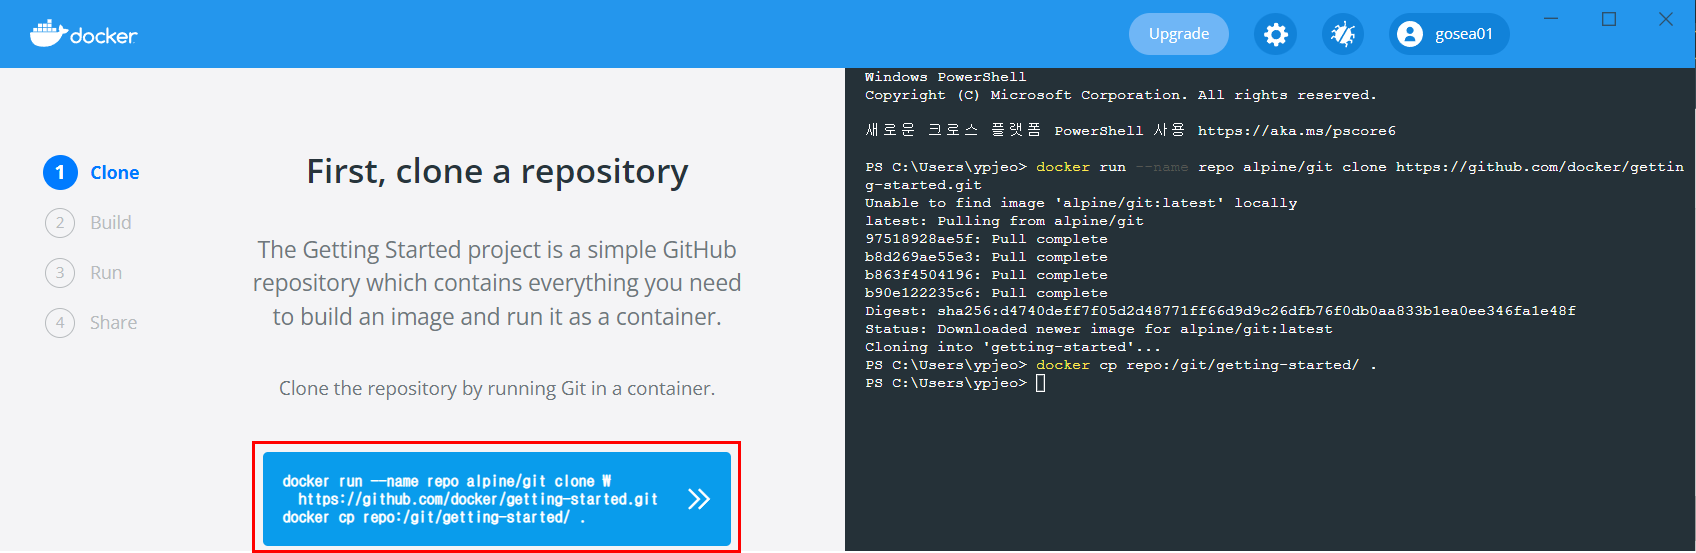Image resolution: width=1696 pixels, height=553 pixels.
Task: Open the gosea01 account menu
Action: pos(1449,34)
